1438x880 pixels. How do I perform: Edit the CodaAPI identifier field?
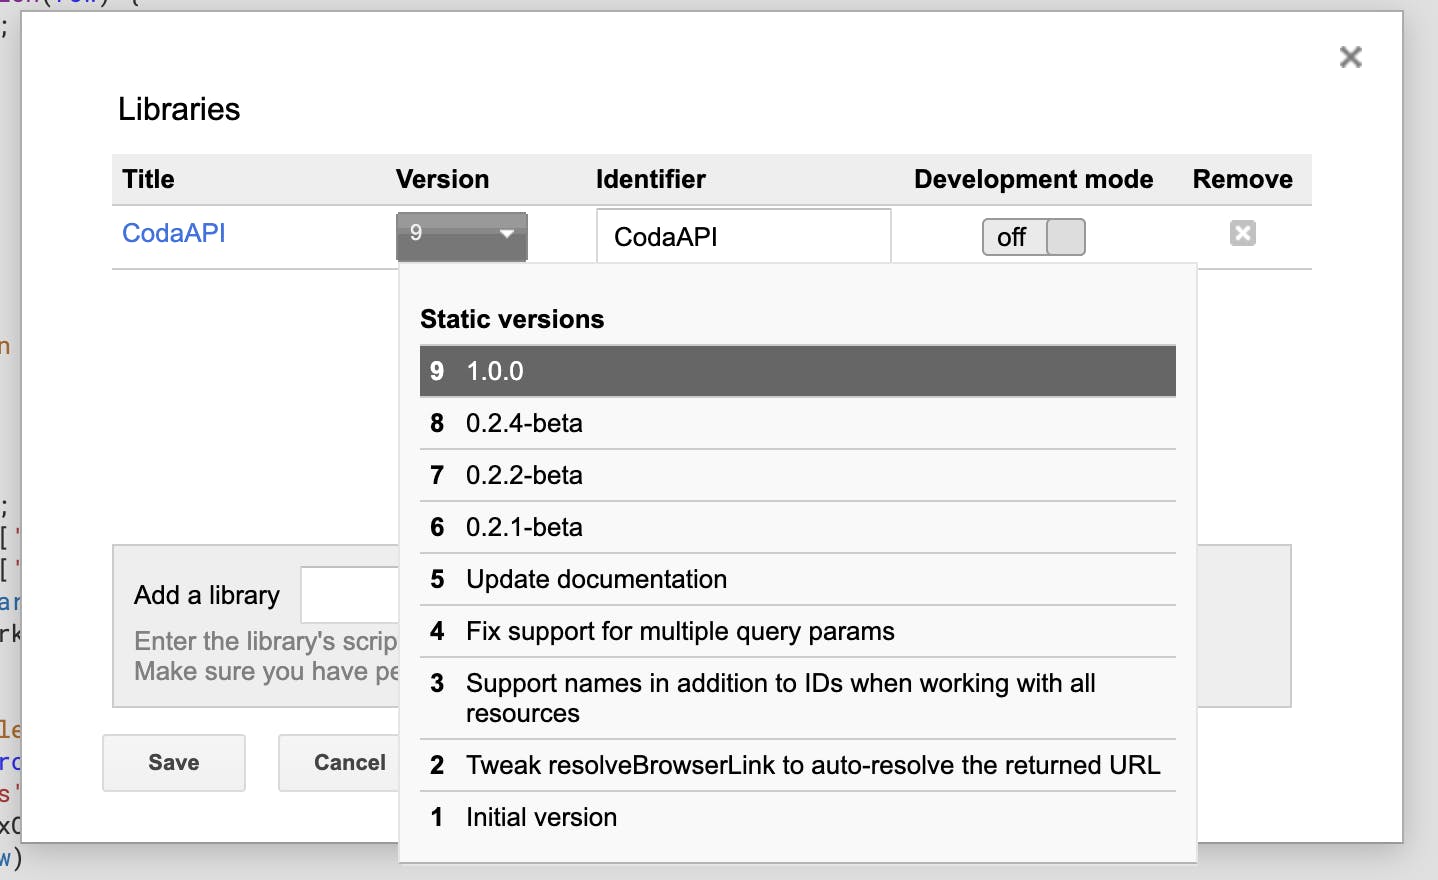click(742, 236)
